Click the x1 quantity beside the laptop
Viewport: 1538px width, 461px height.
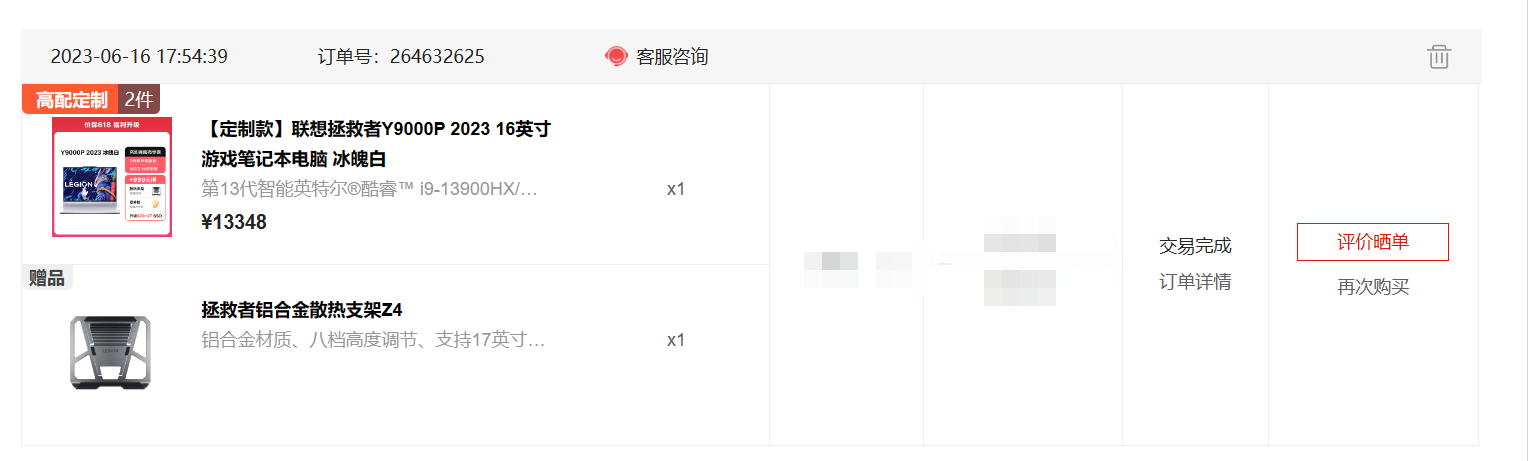pyautogui.click(x=676, y=189)
